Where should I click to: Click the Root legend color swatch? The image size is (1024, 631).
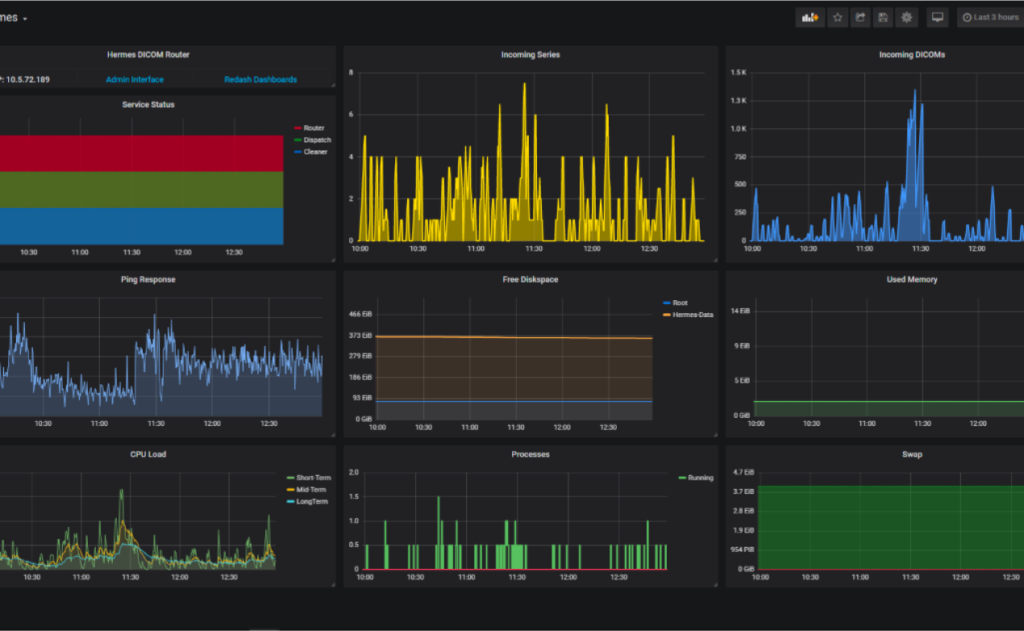click(x=667, y=303)
